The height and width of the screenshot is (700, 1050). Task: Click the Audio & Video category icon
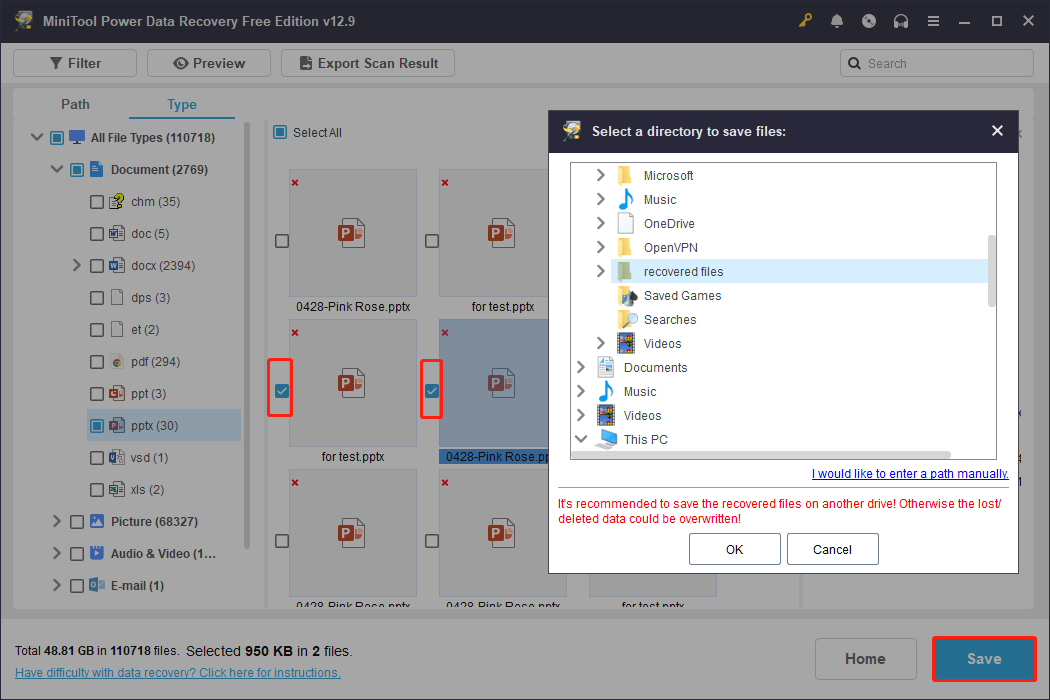tap(97, 553)
